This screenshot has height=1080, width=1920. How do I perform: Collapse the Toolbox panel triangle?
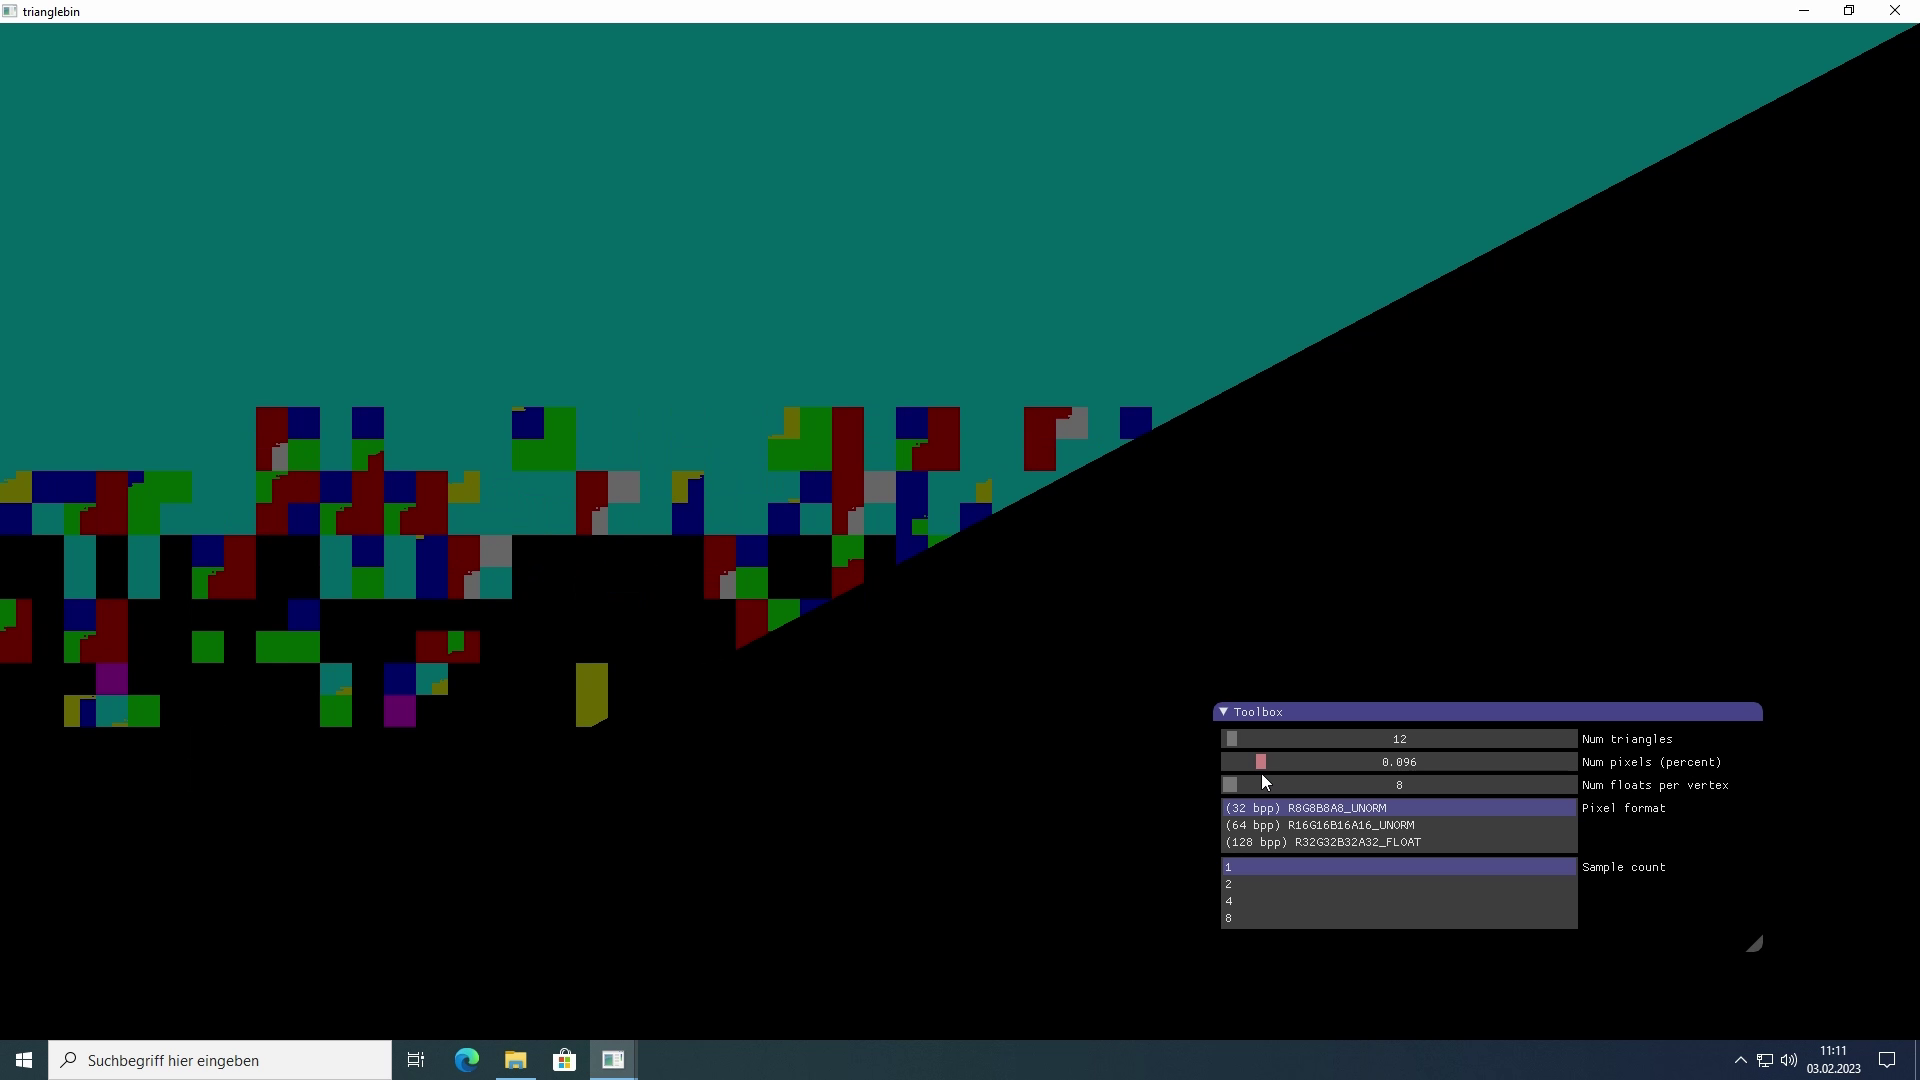pyautogui.click(x=1224, y=712)
